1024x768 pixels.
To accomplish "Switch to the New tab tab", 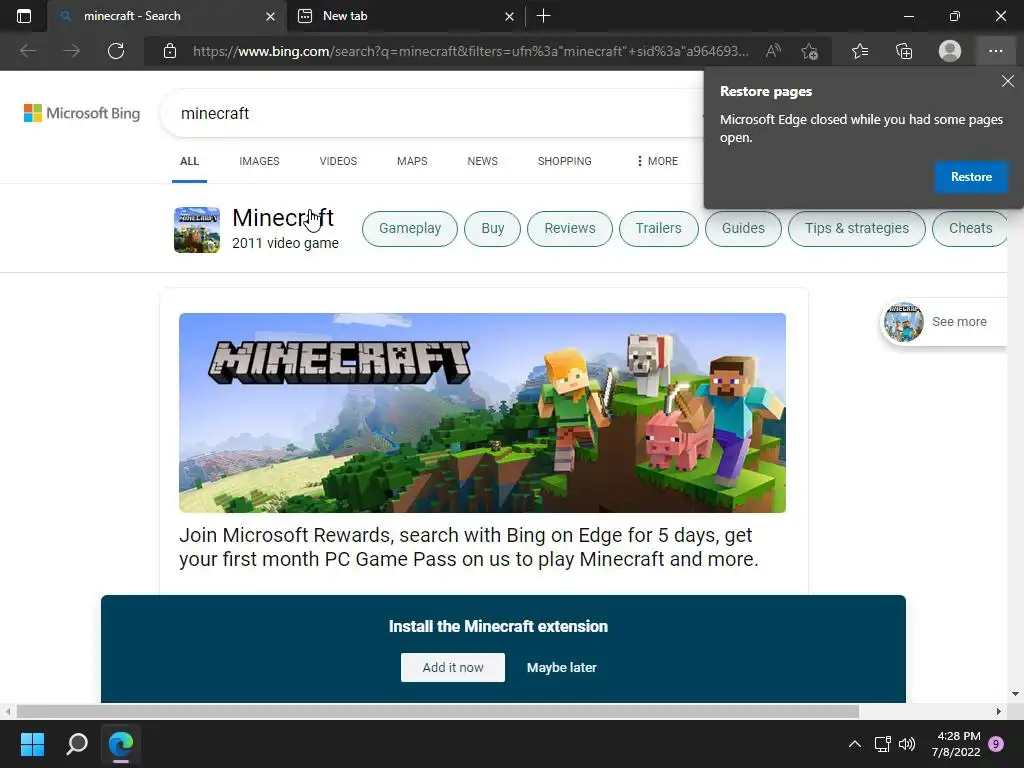I will [x=406, y=16].
